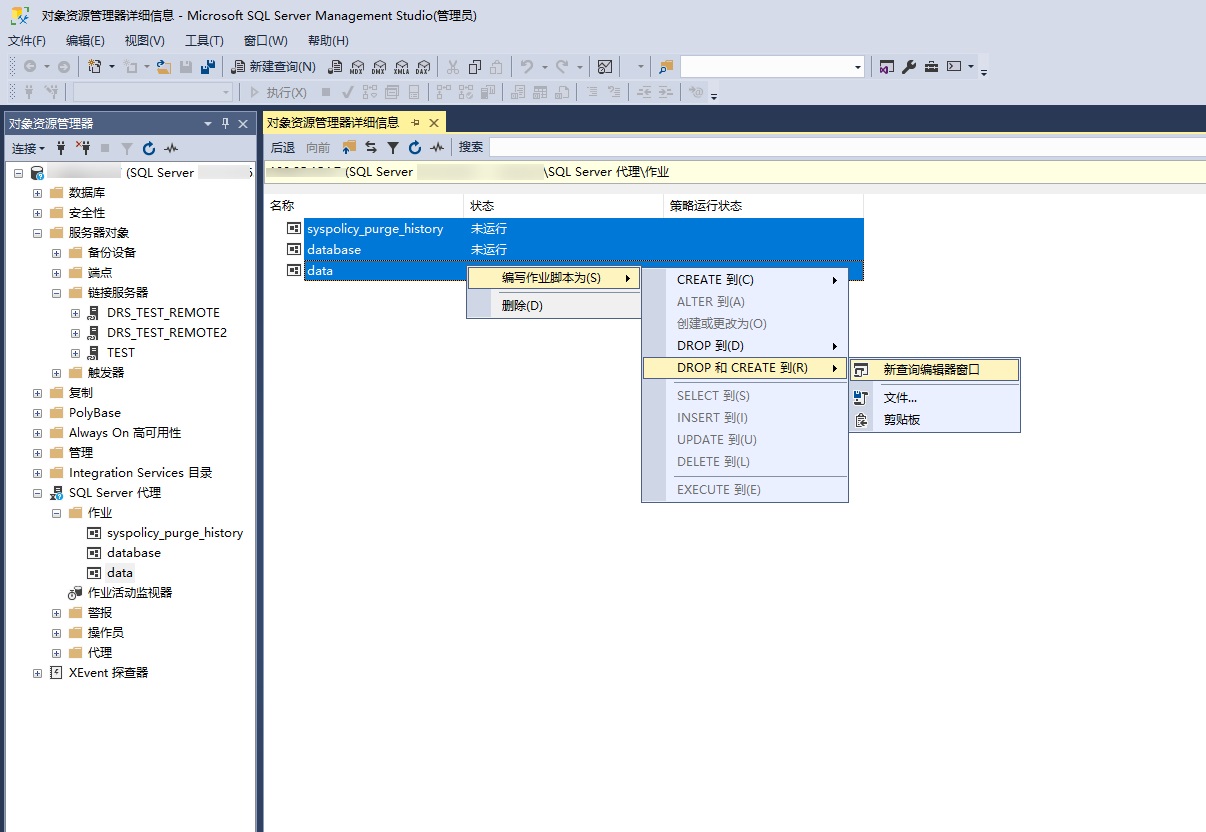The height and width of the screenshot is (832, 1206).
Task: Click the Up one level folder icon
Action: (349, 147)
